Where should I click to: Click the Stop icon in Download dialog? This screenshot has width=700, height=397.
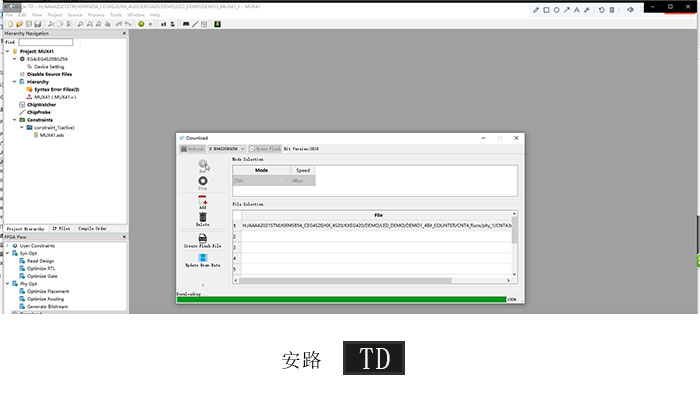pyautogui.click(x=203, y=181)
